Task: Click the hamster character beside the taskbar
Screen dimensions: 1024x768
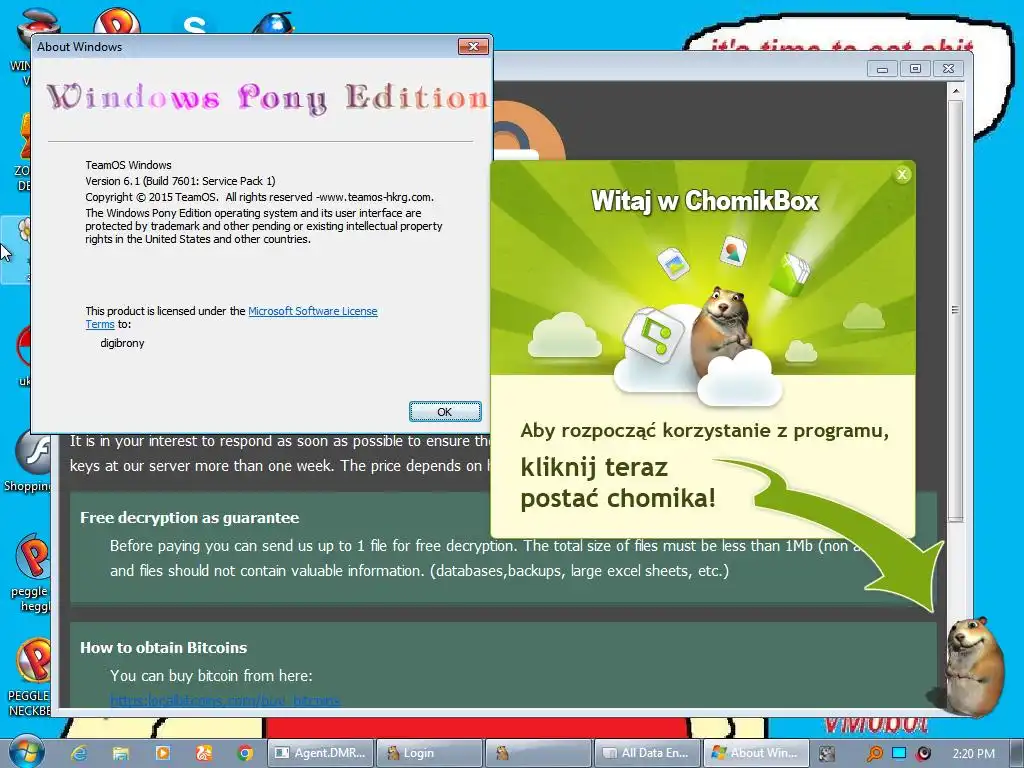Action: 973,666
